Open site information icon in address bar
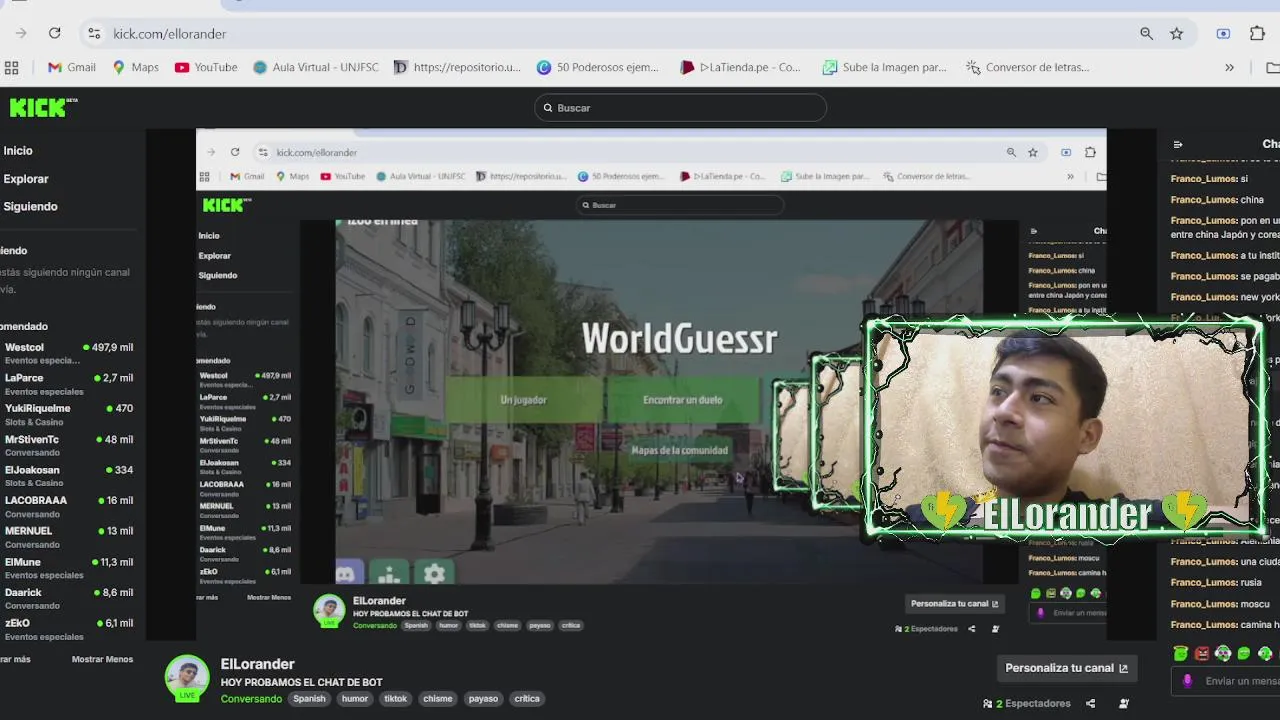This screenshot has height=720, width=1280. pos(94,33)
